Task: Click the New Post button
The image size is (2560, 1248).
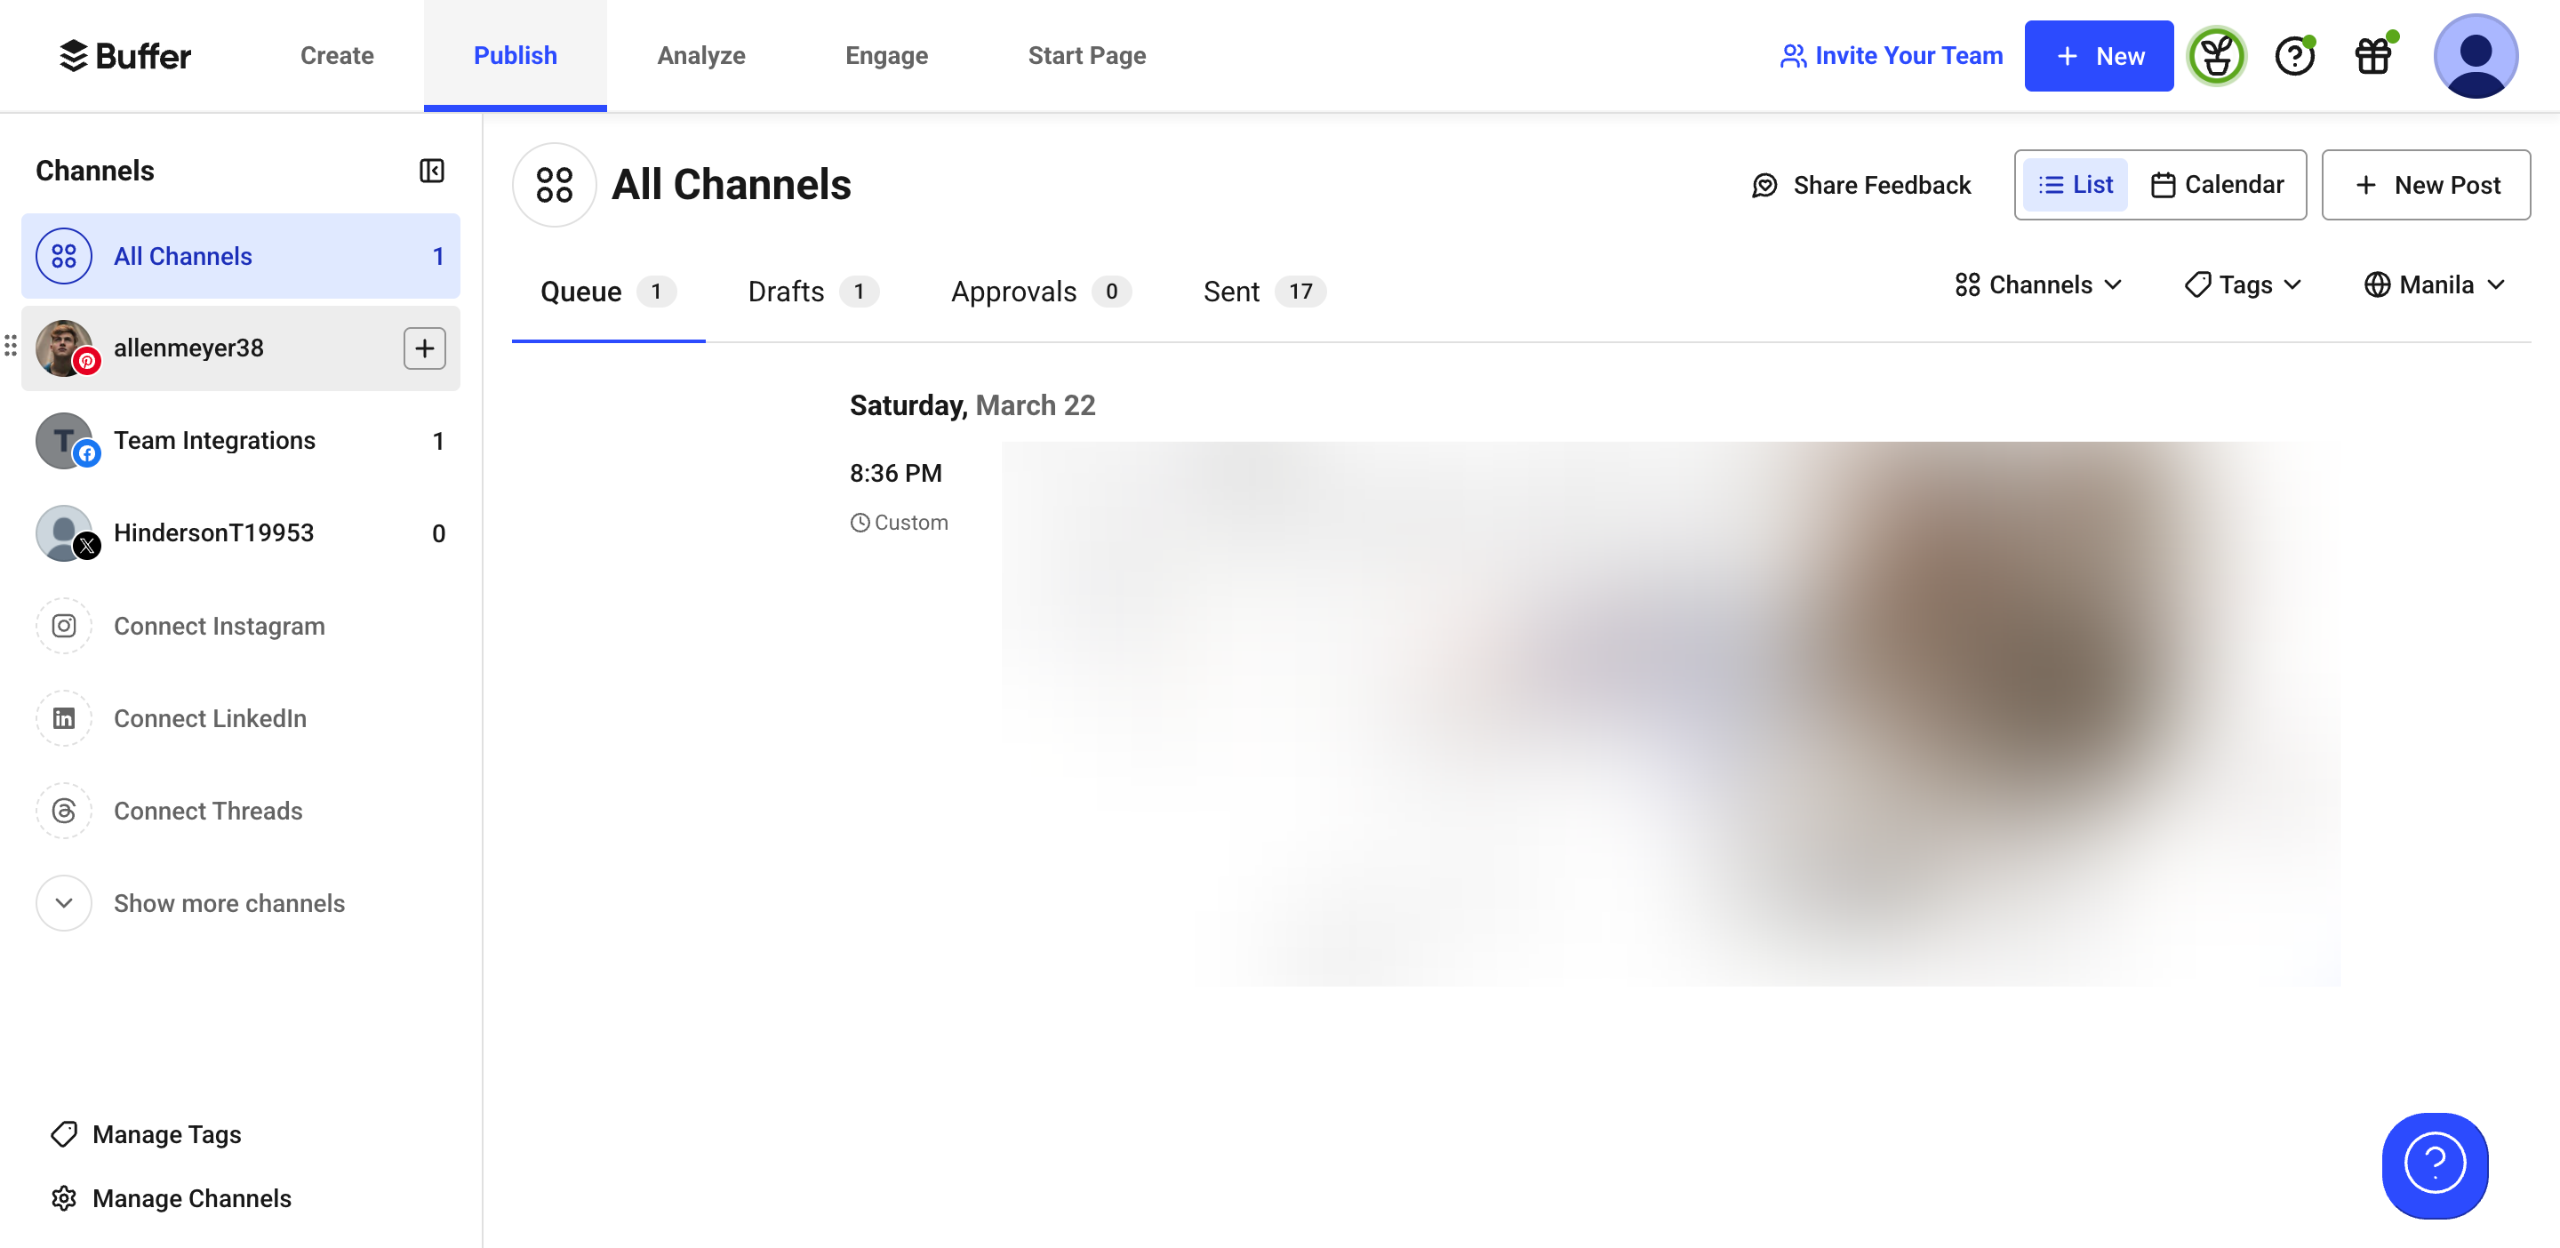Action: [2425, 185]
